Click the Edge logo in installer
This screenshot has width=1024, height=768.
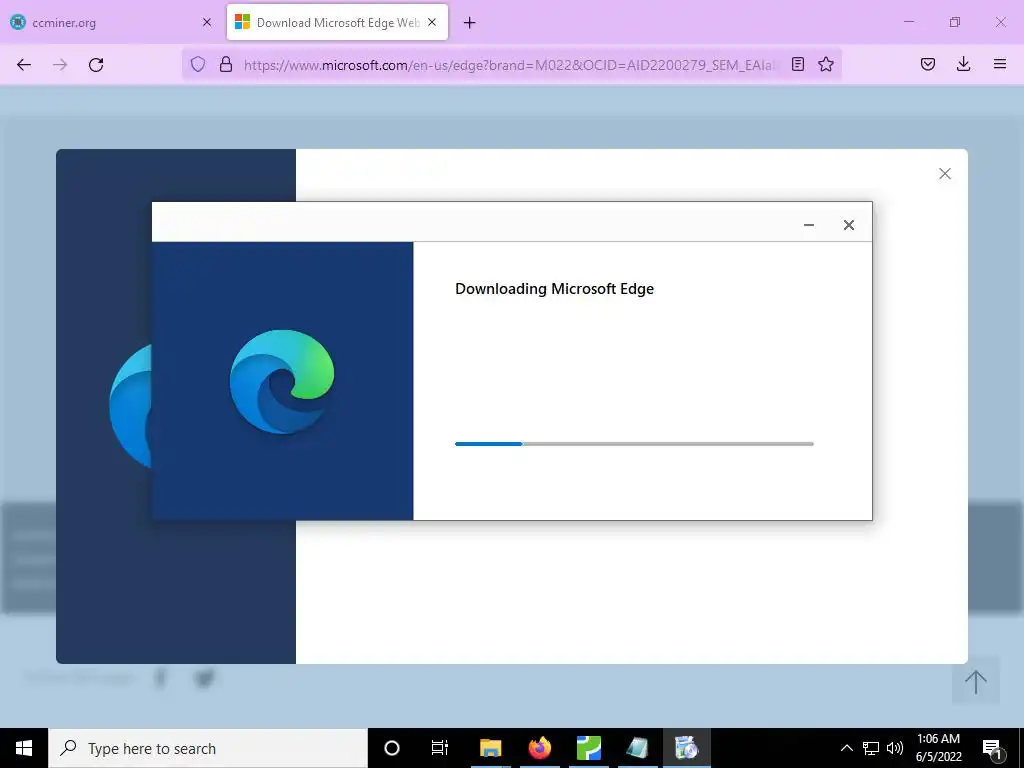pyautogui.click(x=282, y=381)
